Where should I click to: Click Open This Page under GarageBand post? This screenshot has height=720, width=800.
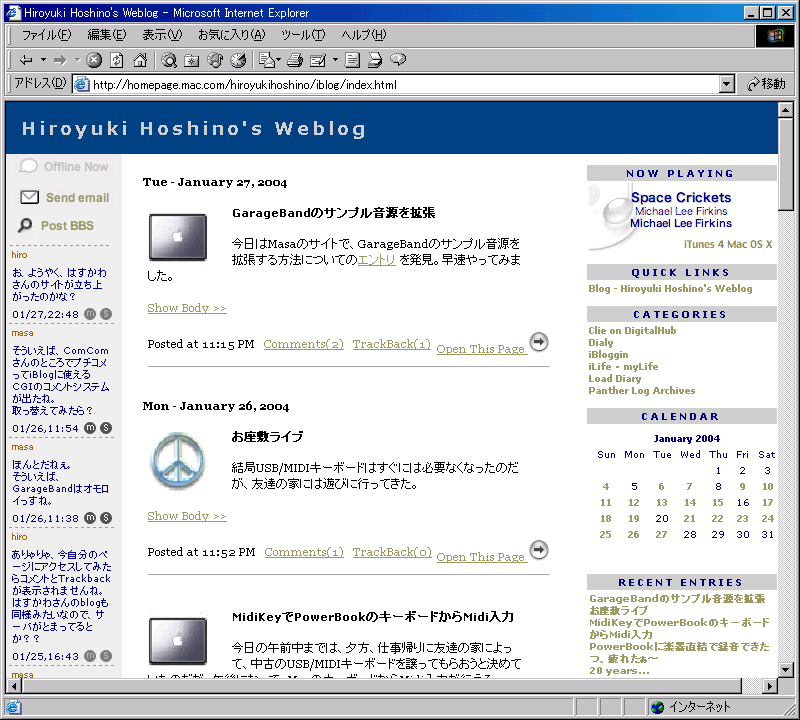481,349
